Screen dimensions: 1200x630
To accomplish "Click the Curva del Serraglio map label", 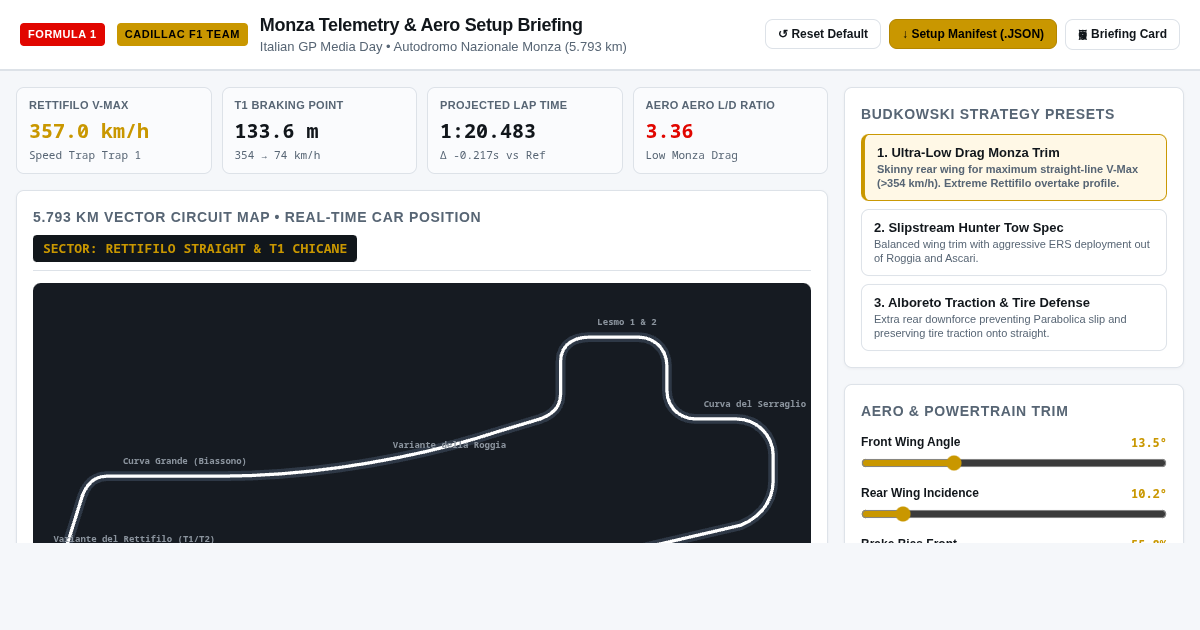I will (x=755, y=404).
